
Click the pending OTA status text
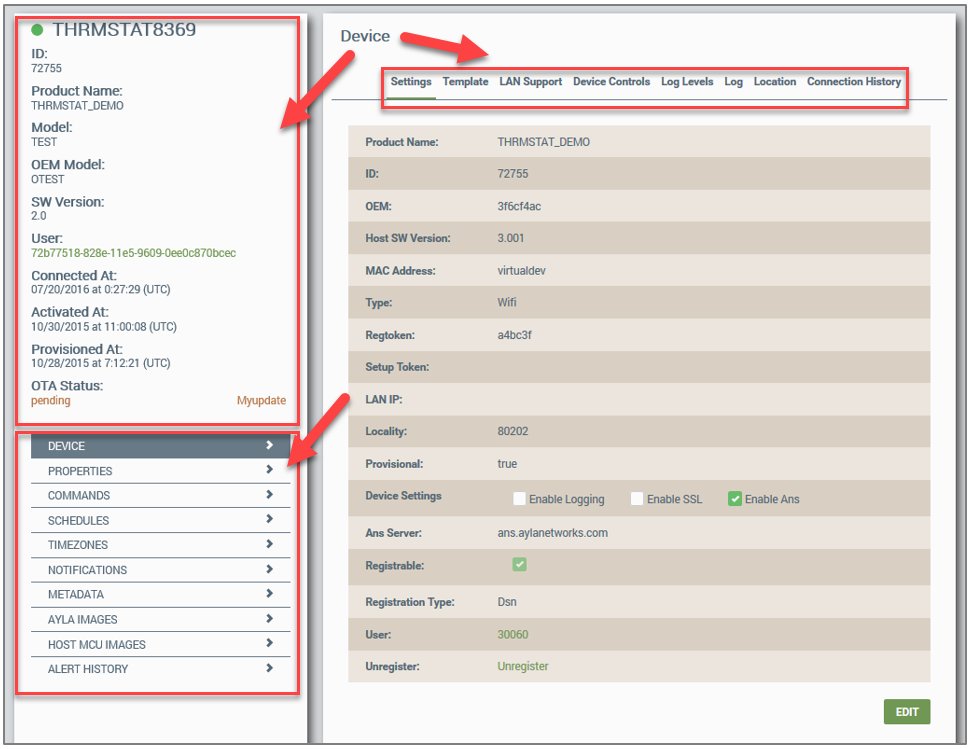click(51, 400)
